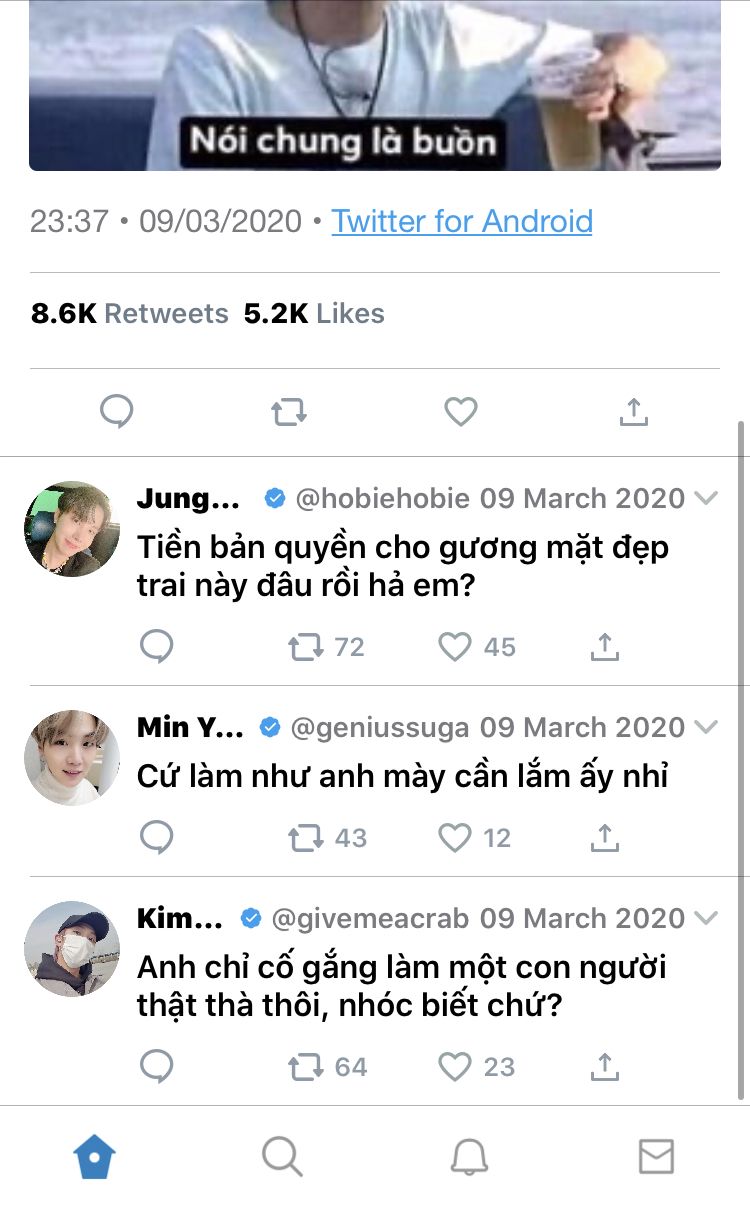Like the @geniussuga reply with 12 likes

[455, 838]
